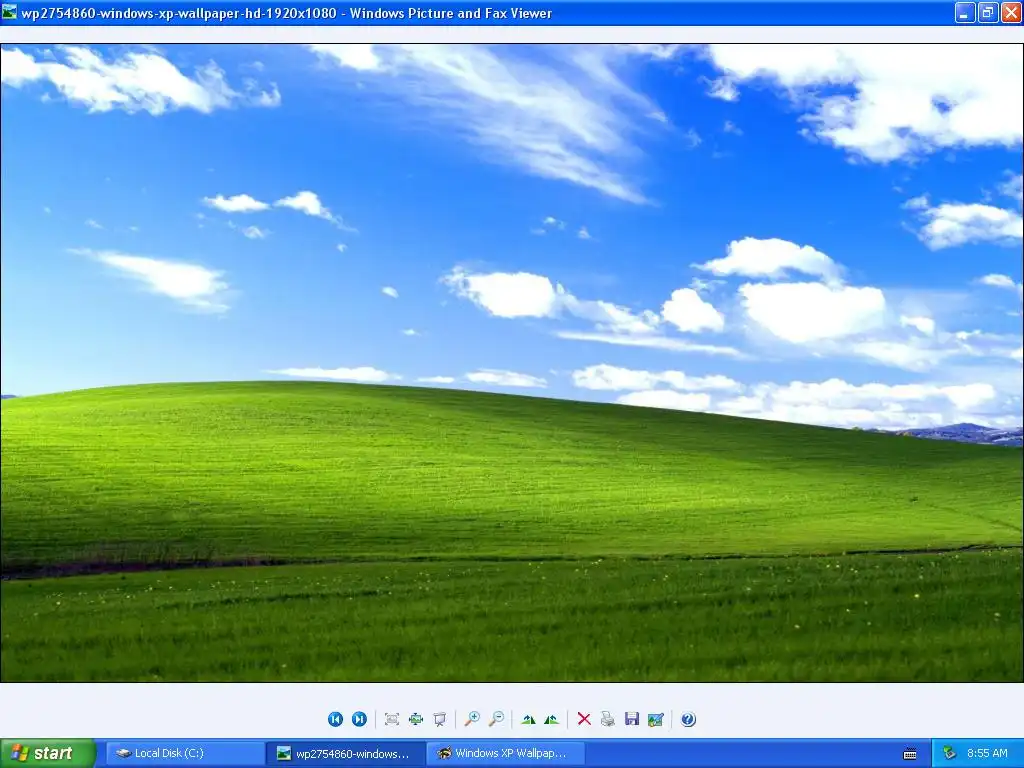
Task: Click the keyboard icon in taskbar
Action: [x=910, y=754]
